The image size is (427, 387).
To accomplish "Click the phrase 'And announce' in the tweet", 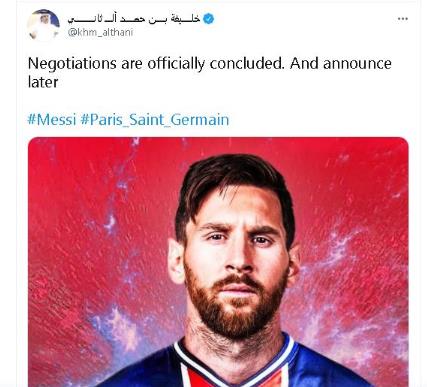I will (x=341, y=63).
